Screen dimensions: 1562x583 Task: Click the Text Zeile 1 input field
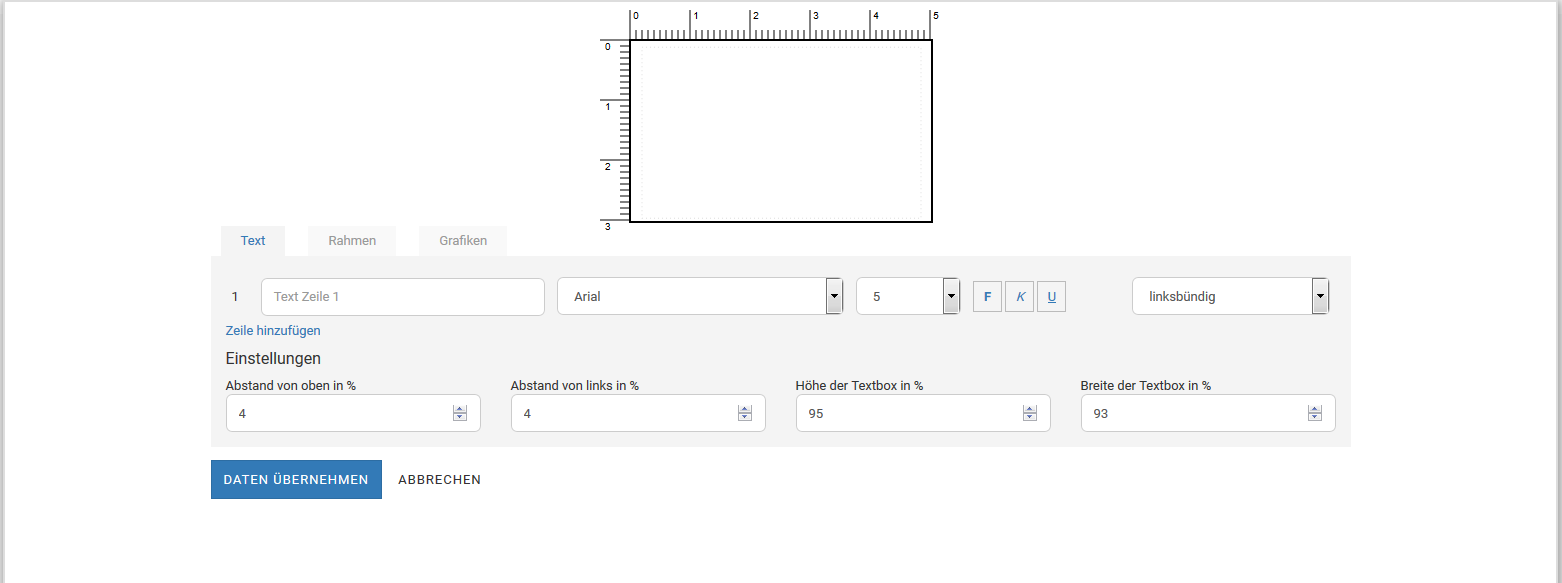click(x=403, y=297)
